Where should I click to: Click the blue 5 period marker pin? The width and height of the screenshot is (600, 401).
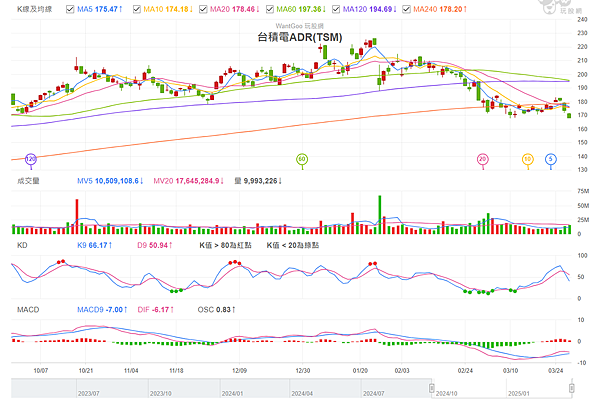pos(551,160)
